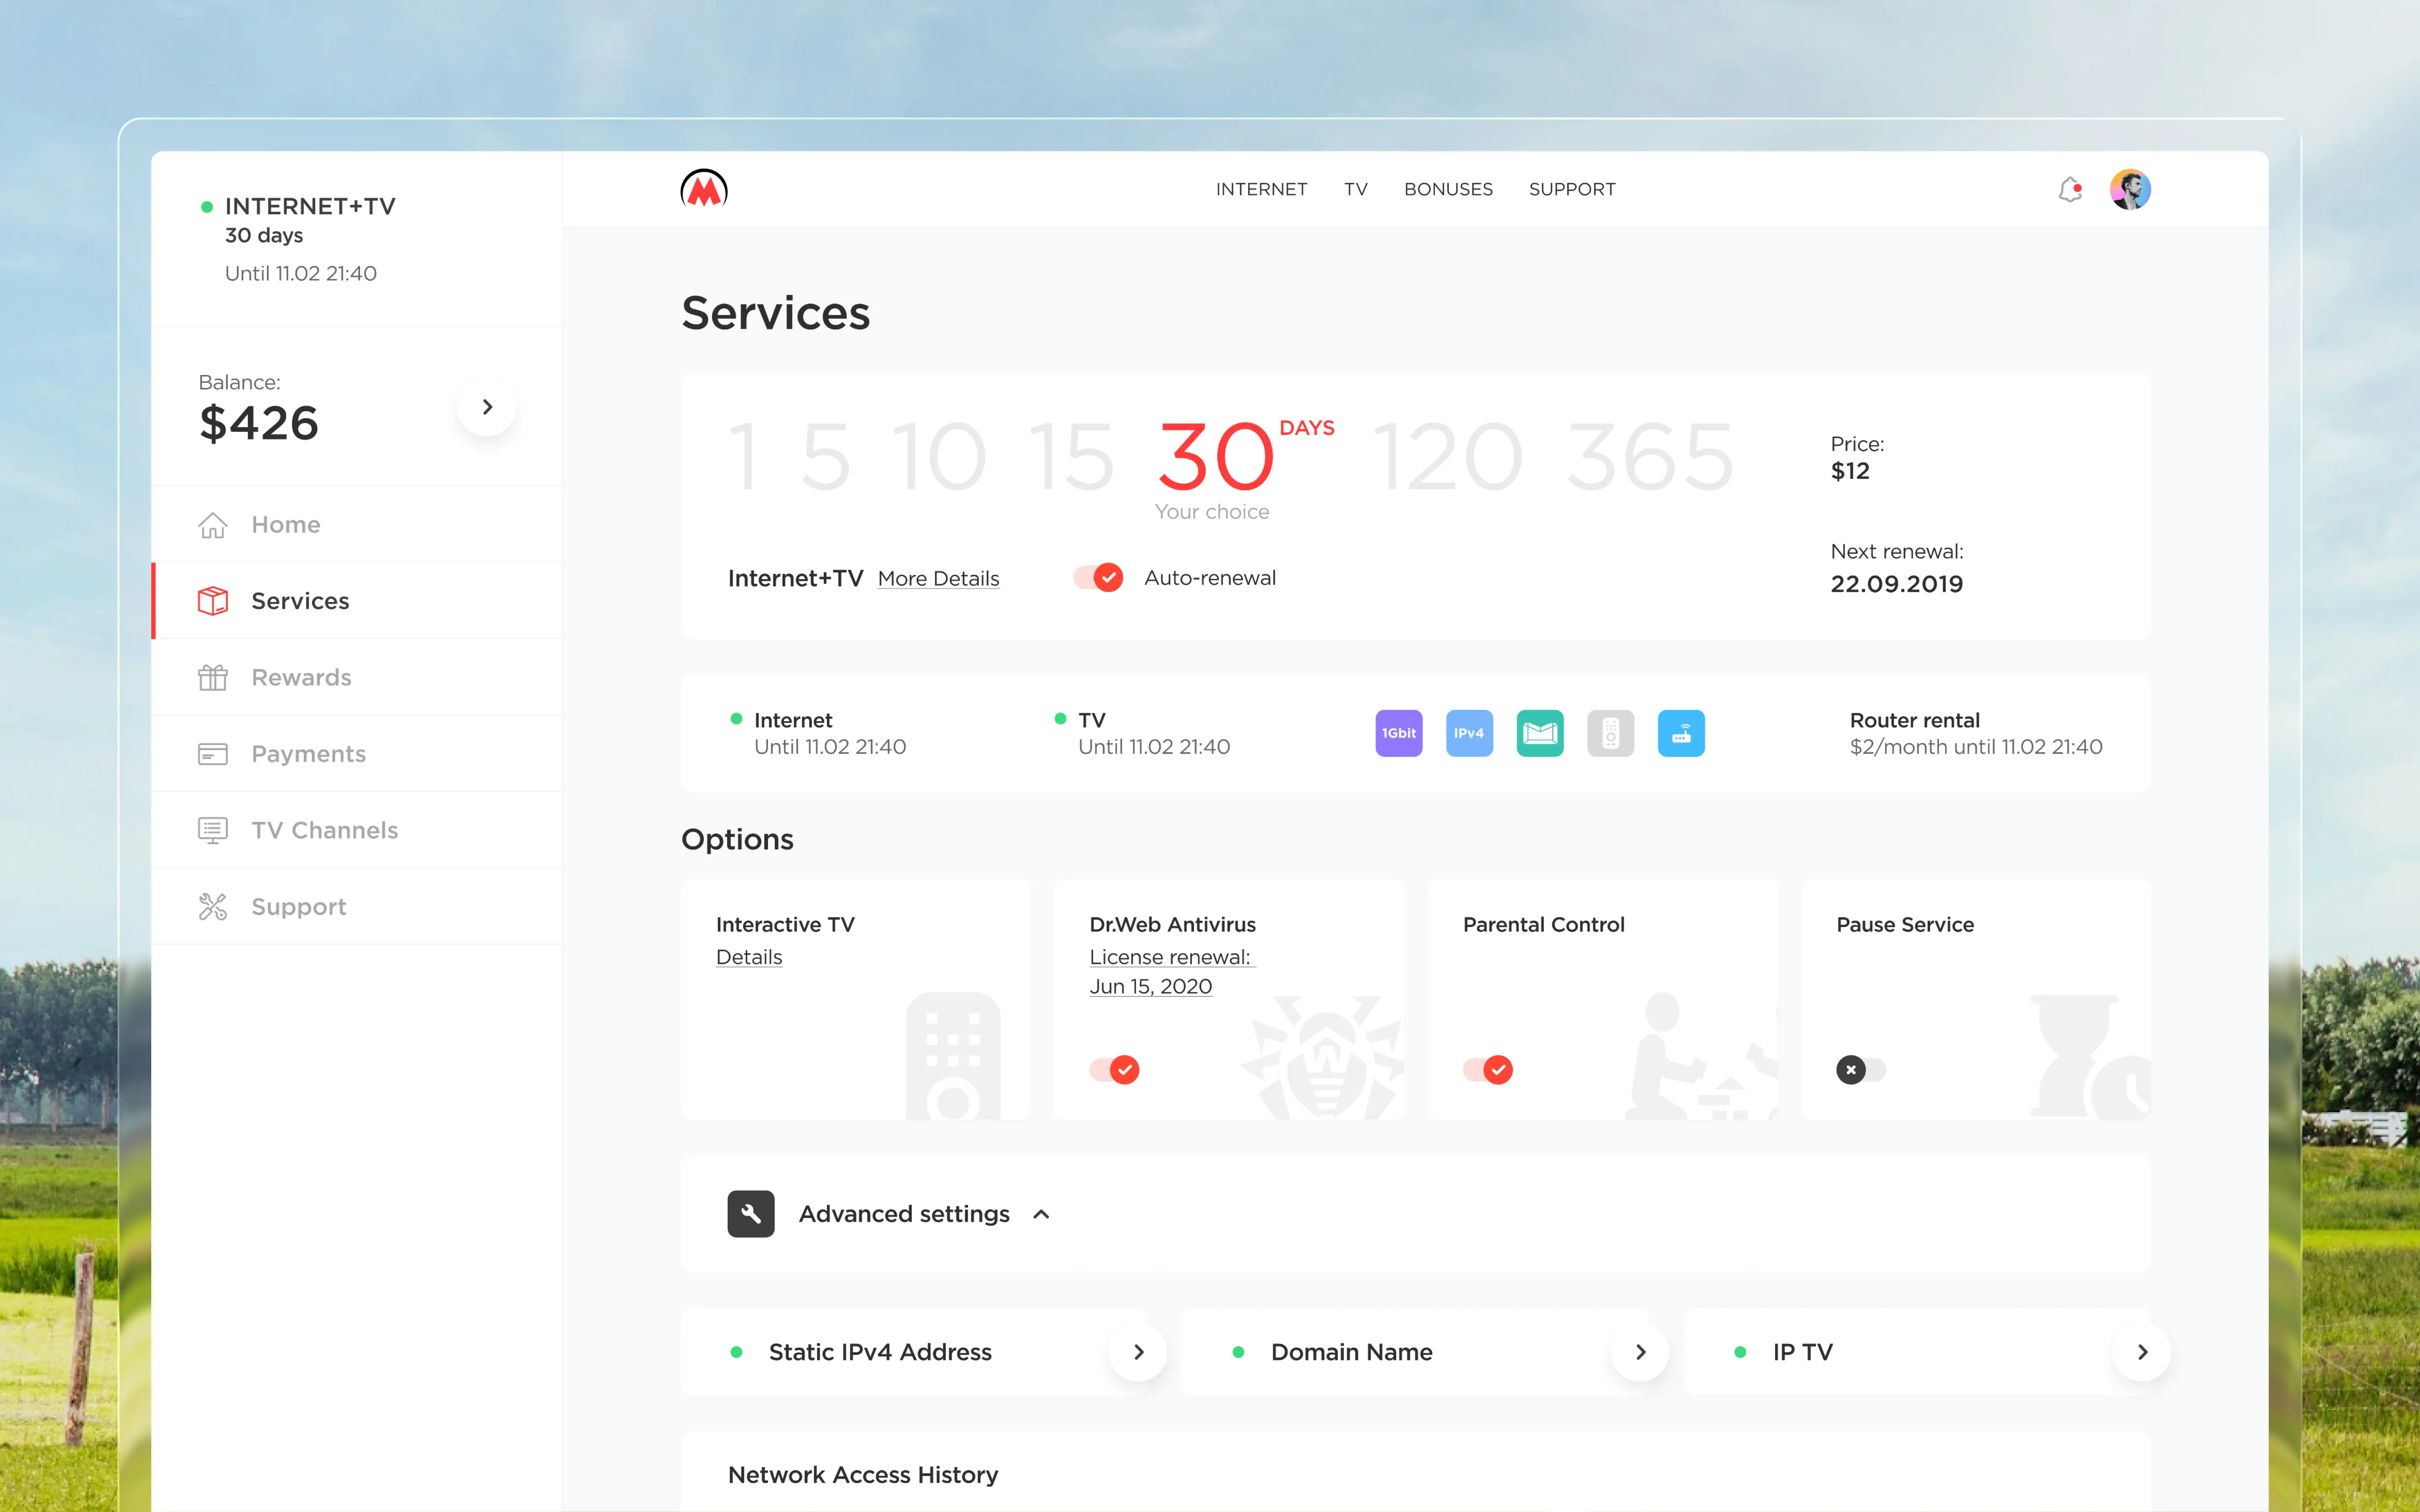Open the user profile avatar
This screenshot has width=2420, height=1512.
click(x=2130, y=189)
